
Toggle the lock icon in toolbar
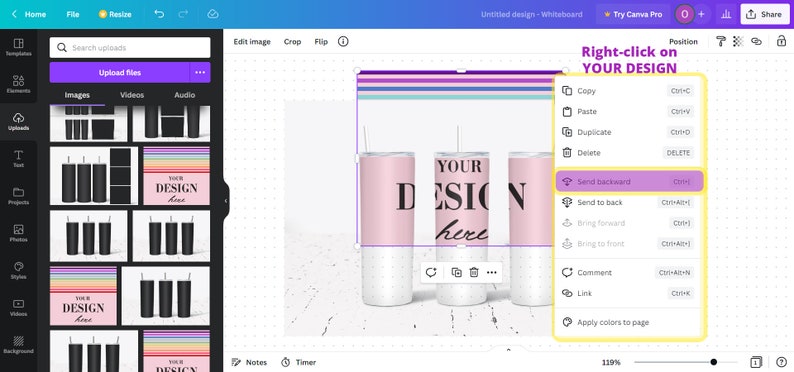[x=781, y=42]
